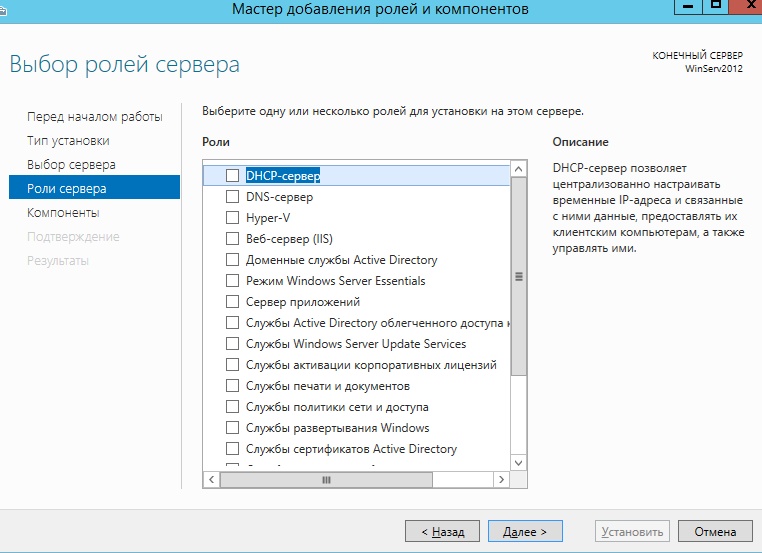Select the Роли сервера step
The width and height of the screenshot is (762, 553).
pyautogui.click(x=94, y=188)
